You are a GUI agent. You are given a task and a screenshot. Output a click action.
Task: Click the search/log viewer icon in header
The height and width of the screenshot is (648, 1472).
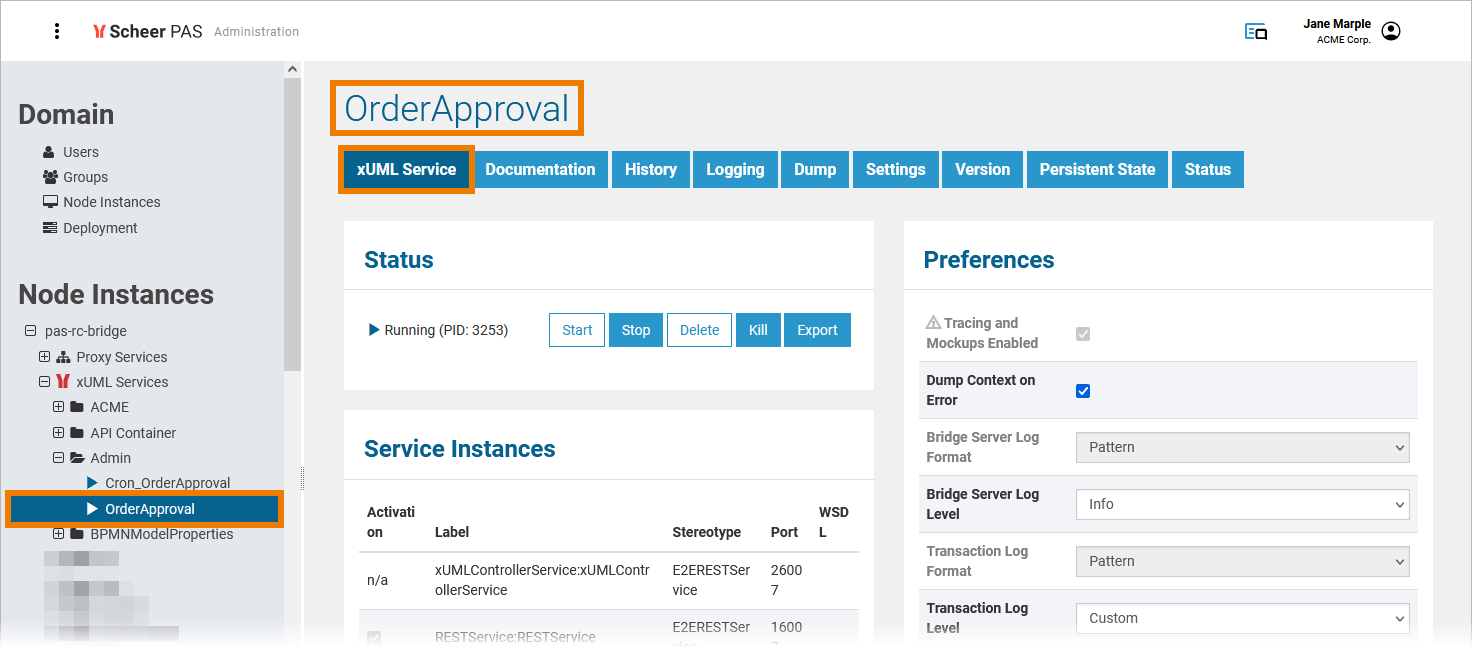[x=1256, y=31]
